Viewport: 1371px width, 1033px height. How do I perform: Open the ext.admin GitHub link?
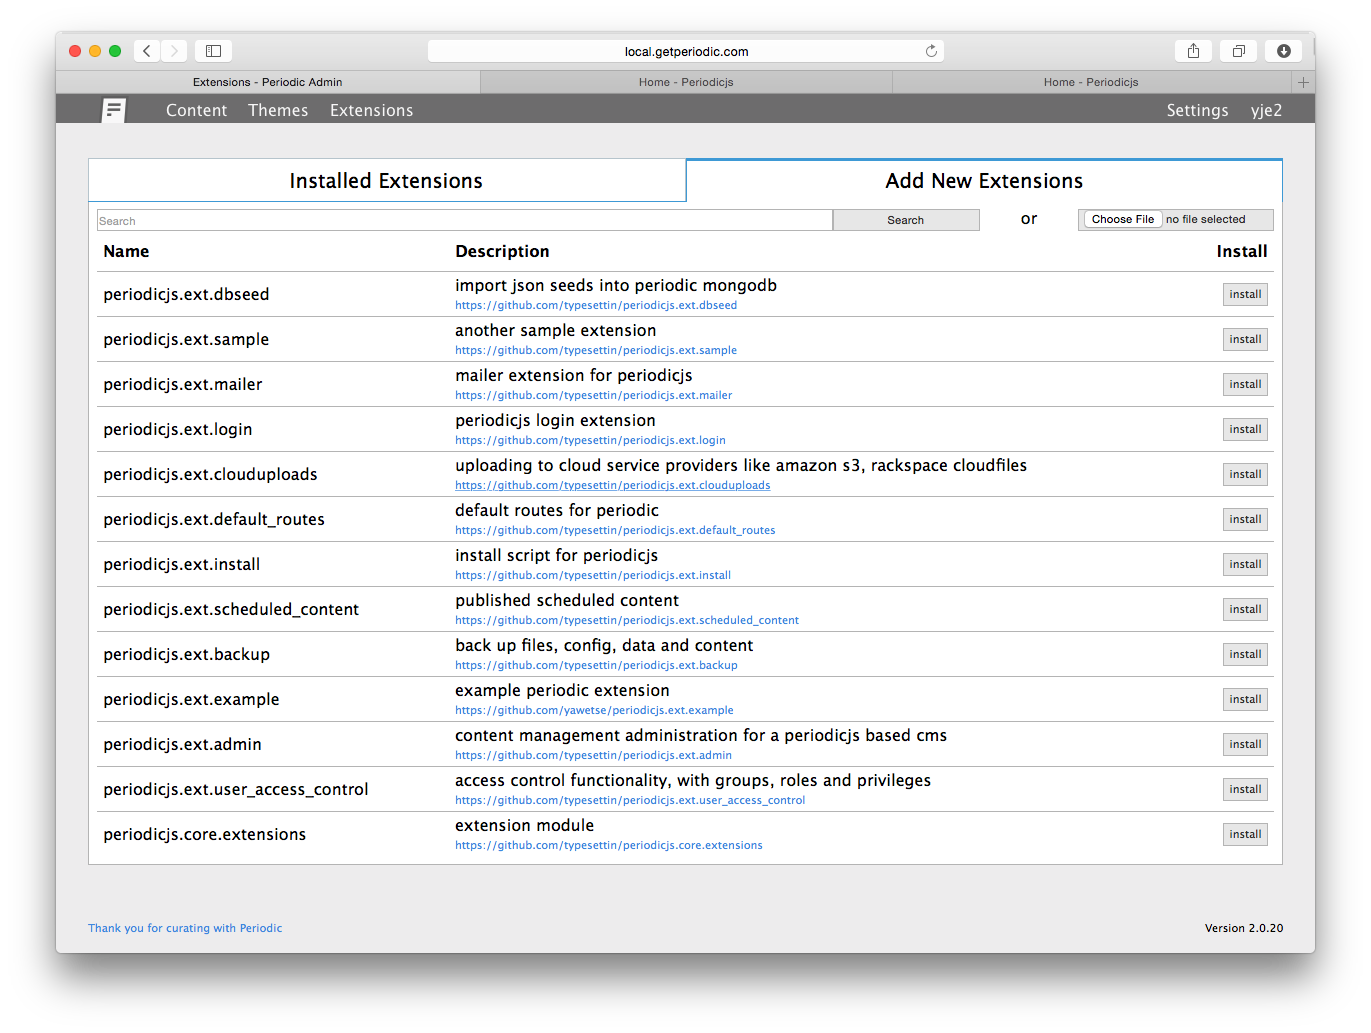coord(593,756)
